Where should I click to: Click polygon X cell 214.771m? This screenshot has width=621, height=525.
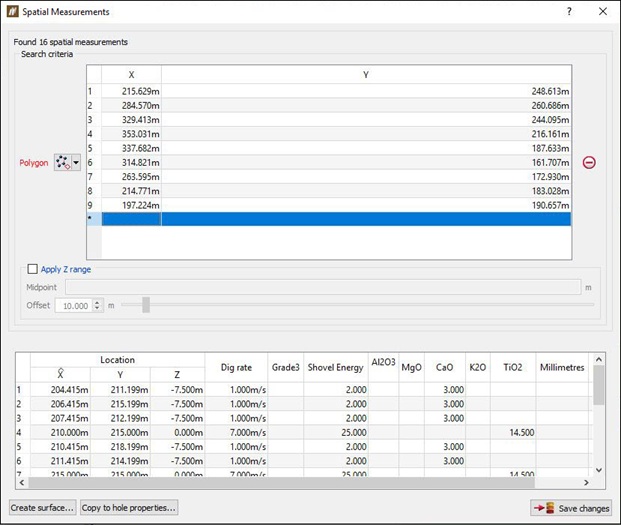coord(131,191)
